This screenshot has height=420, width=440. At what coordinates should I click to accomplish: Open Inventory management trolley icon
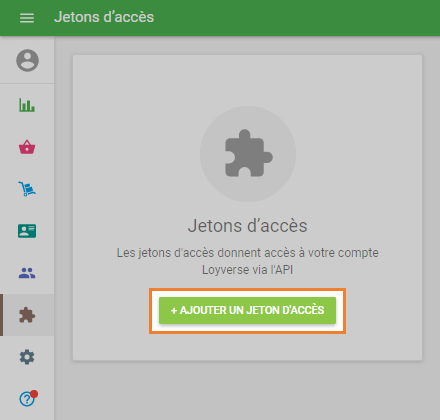click(27, 189)
